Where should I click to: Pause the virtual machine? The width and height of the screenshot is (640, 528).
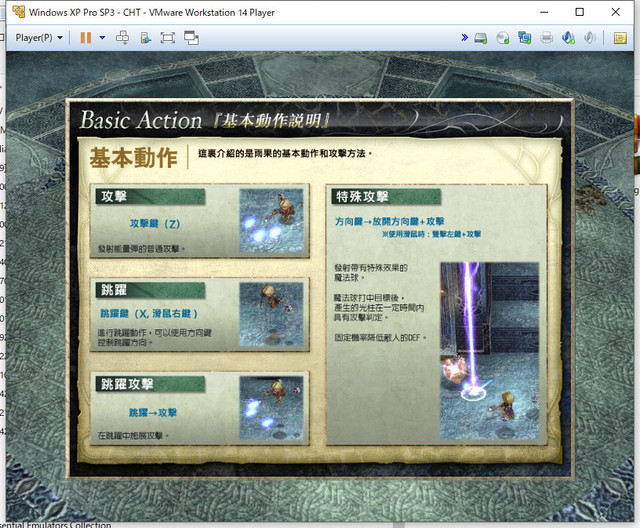pyautogui.click(x=86, y=38)
